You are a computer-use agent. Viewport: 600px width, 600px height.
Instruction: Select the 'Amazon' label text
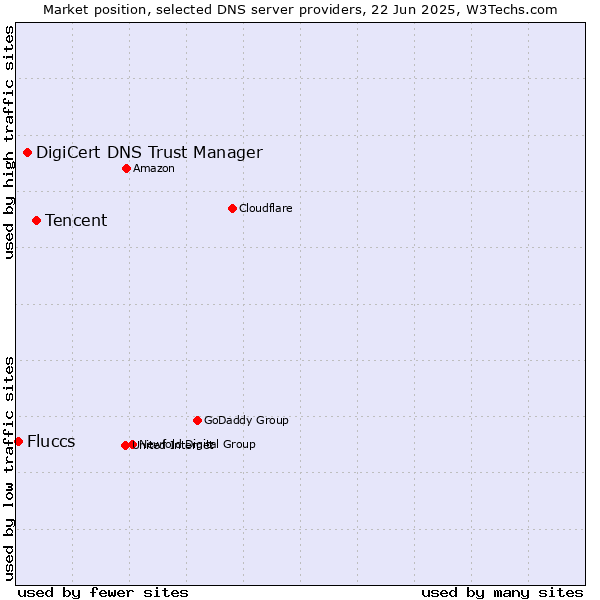[154, 168]
